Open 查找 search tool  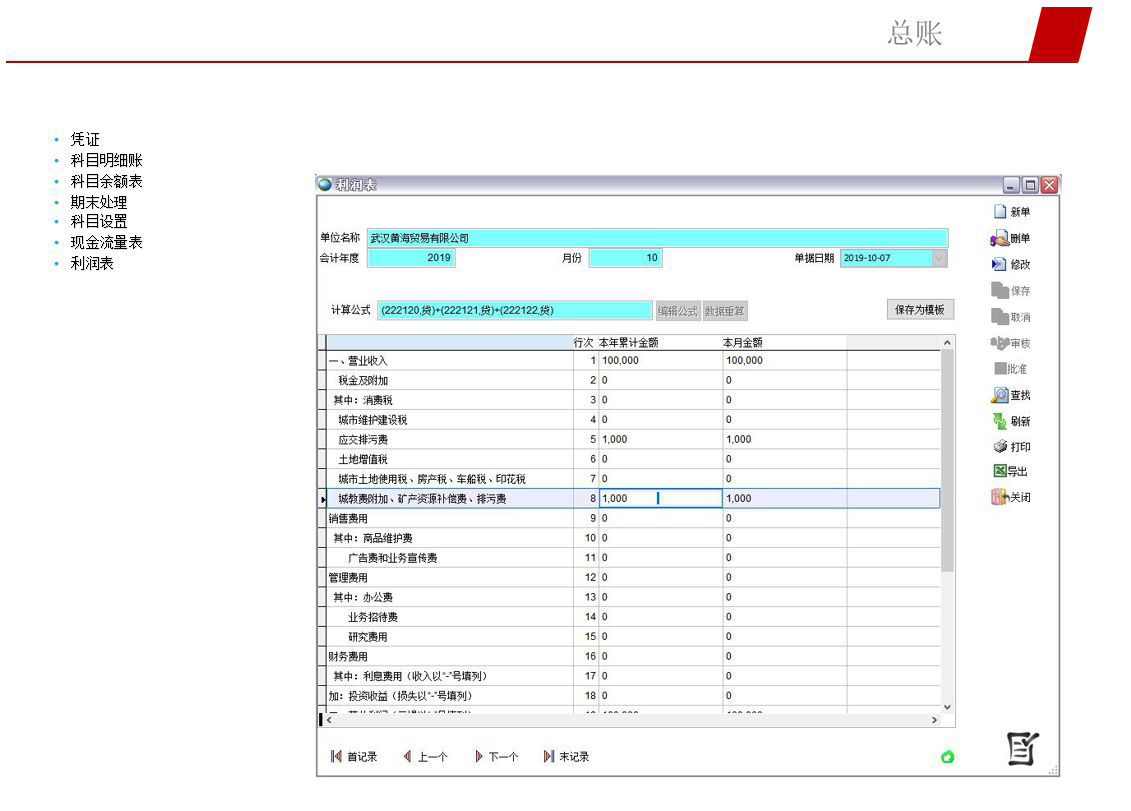999,395
